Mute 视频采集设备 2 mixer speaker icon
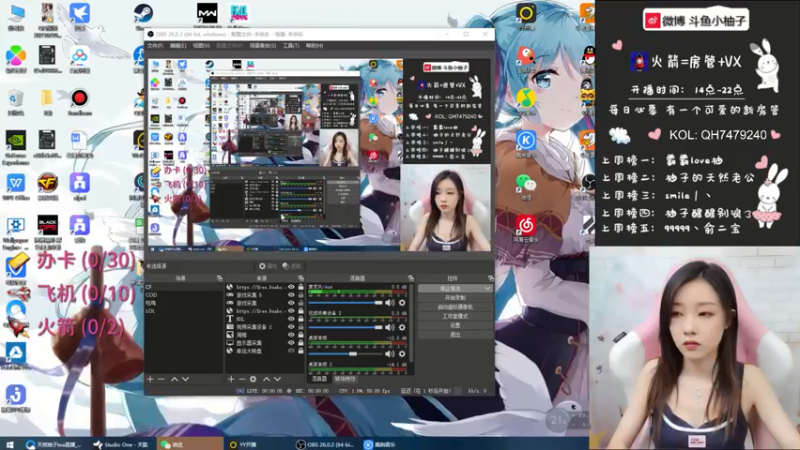 [390, 327]
